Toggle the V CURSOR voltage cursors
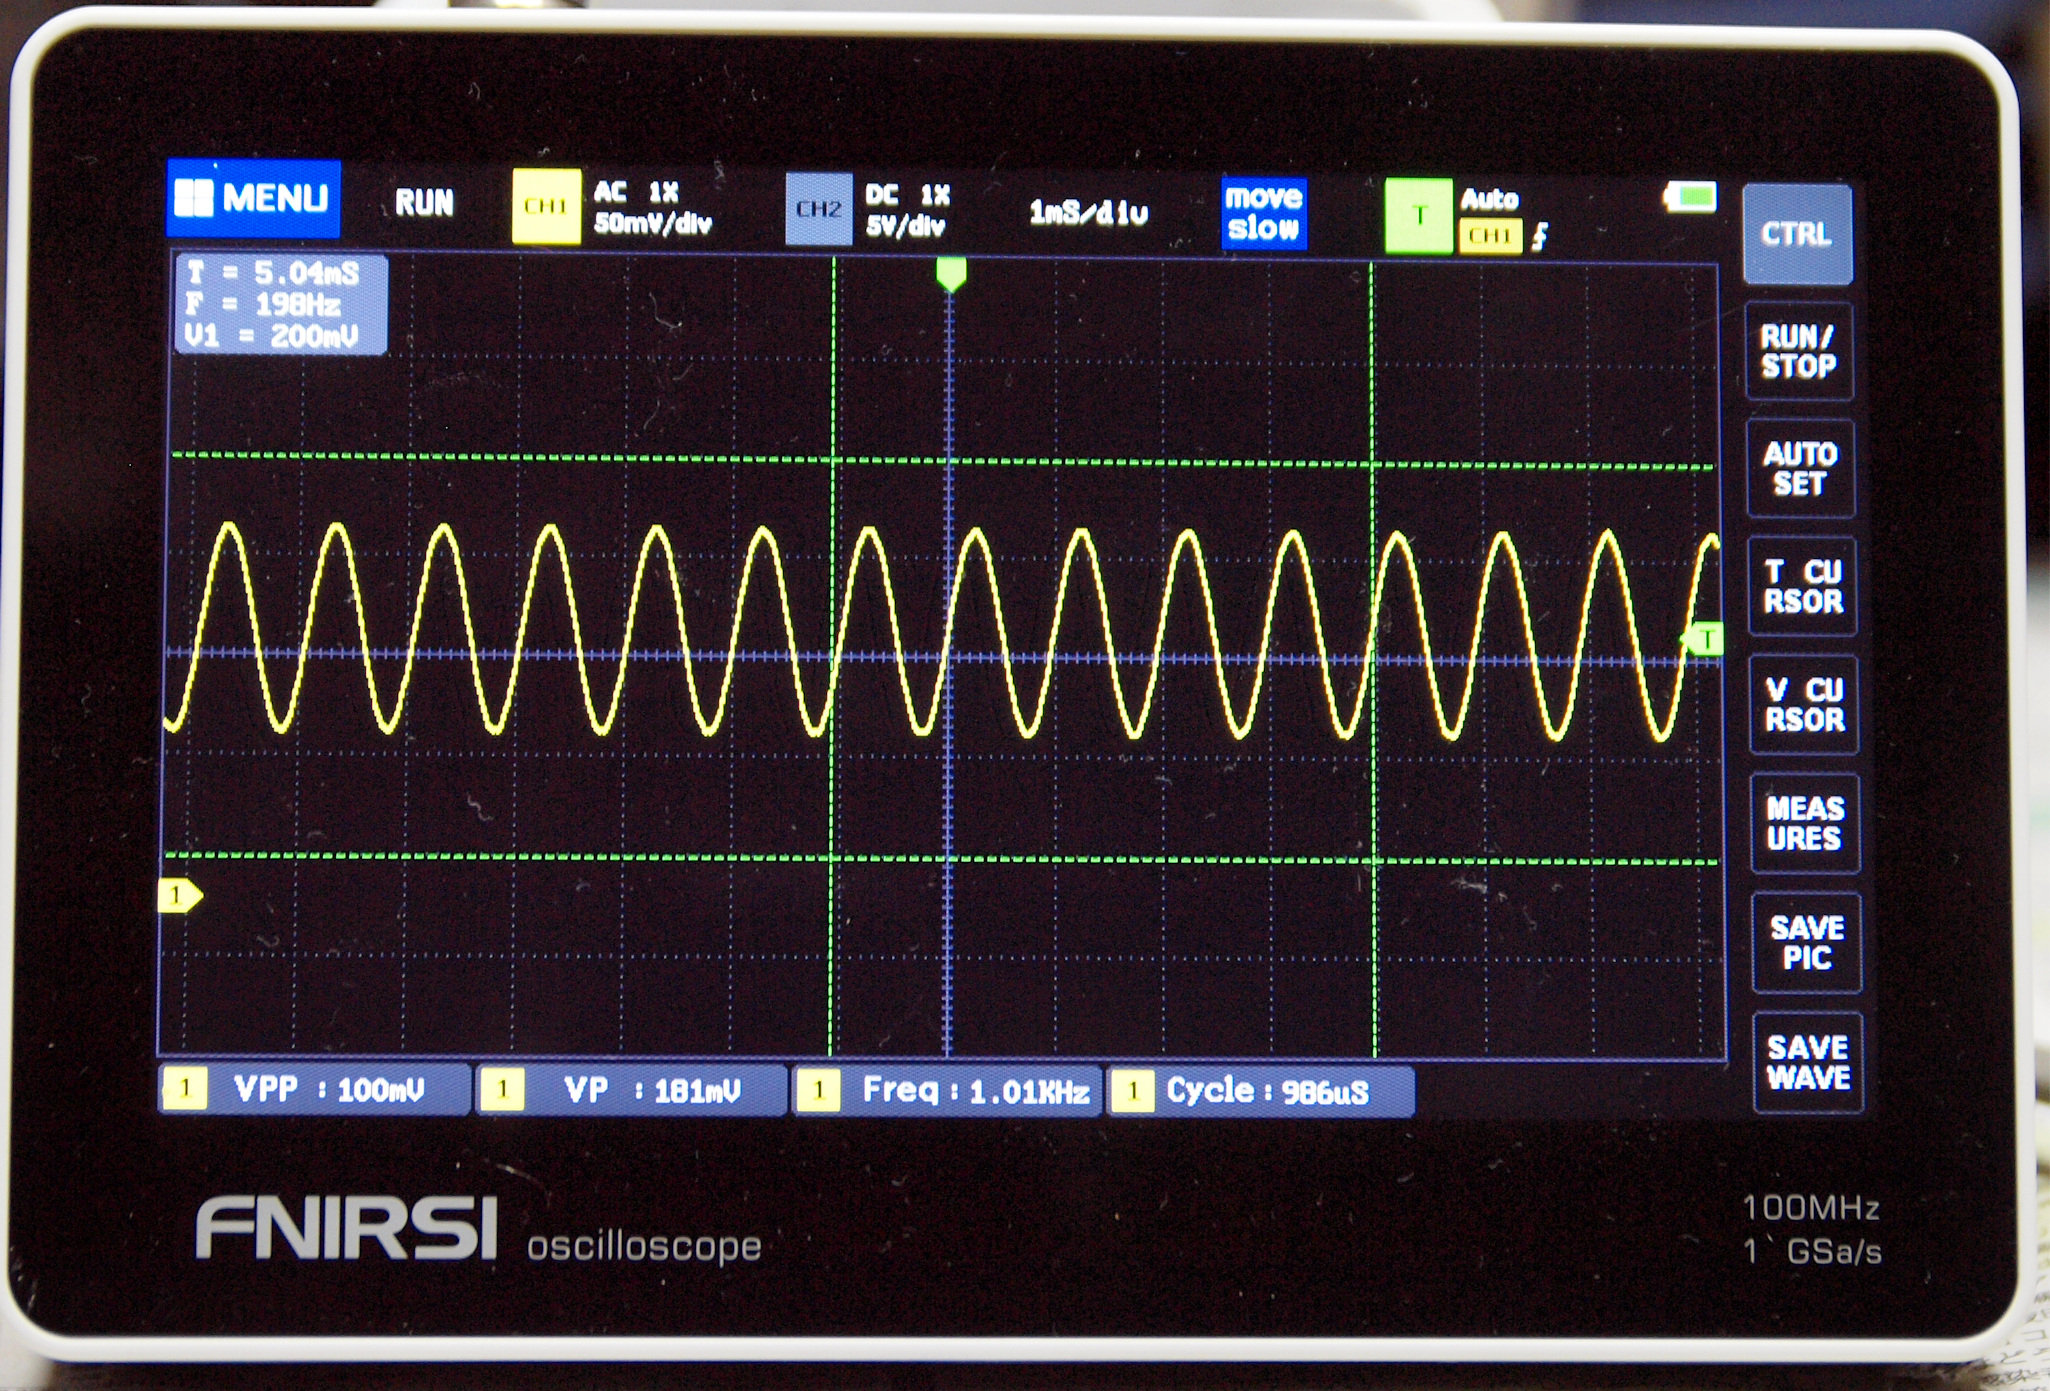The height and width of the screenshot is (1391, 2050). tap(1804, 704)
